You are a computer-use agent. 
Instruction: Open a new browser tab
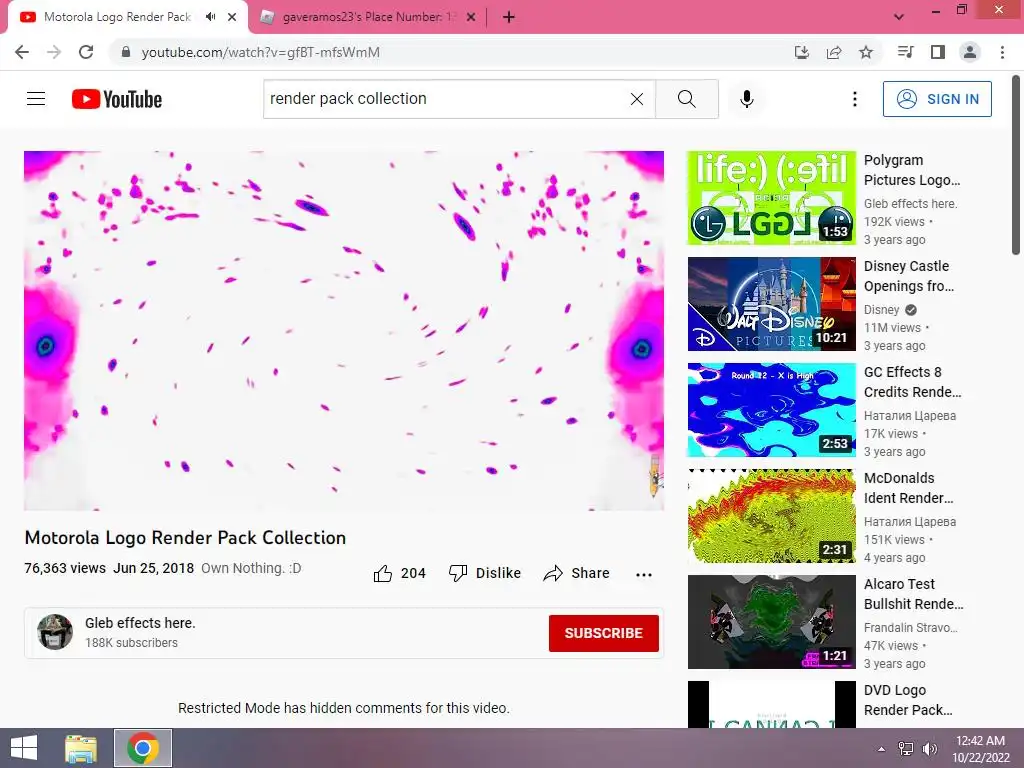point(509,17)
